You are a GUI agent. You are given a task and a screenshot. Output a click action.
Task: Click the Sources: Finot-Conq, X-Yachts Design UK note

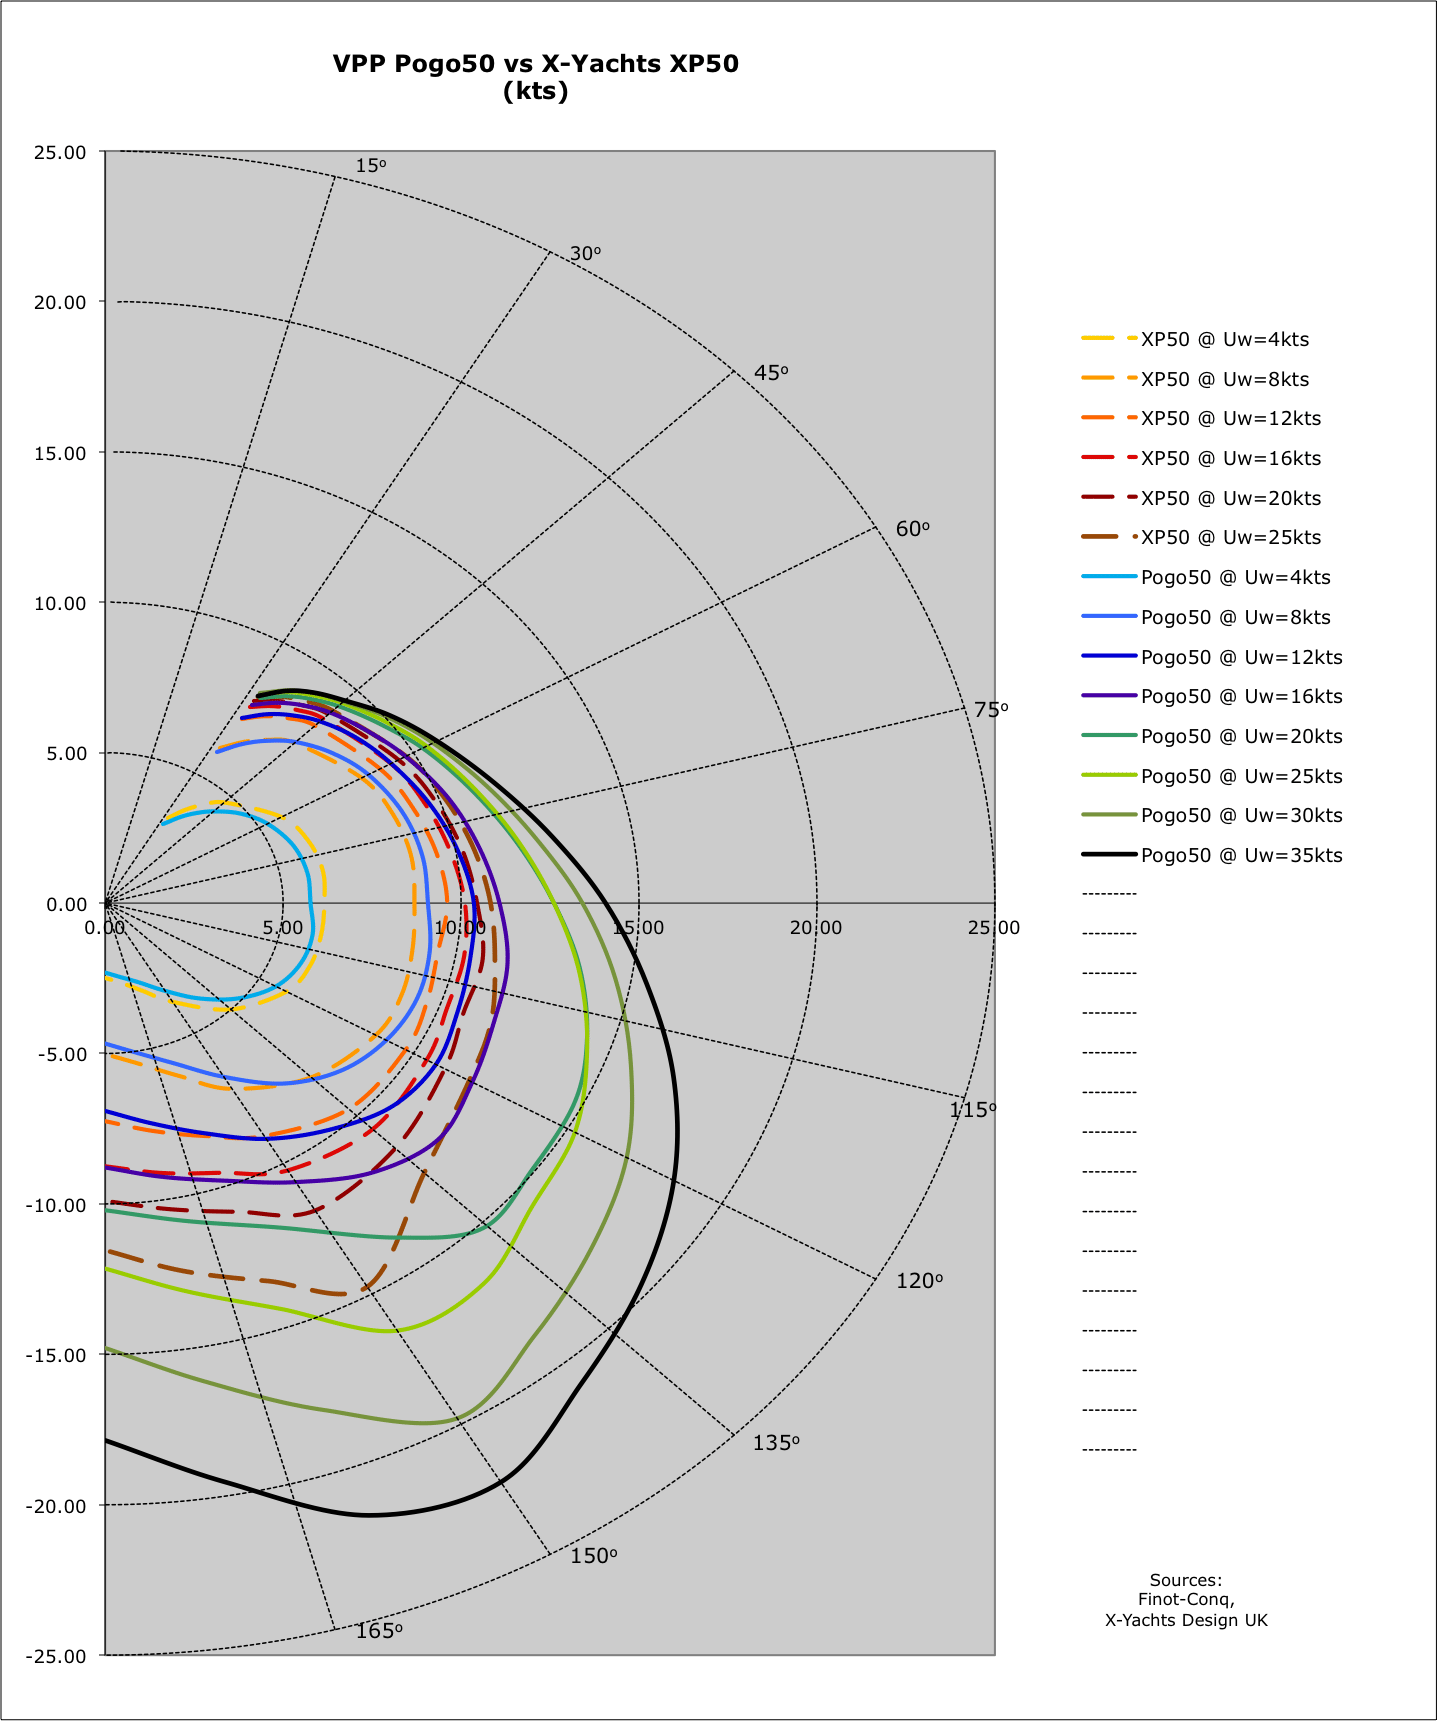1186,1600
